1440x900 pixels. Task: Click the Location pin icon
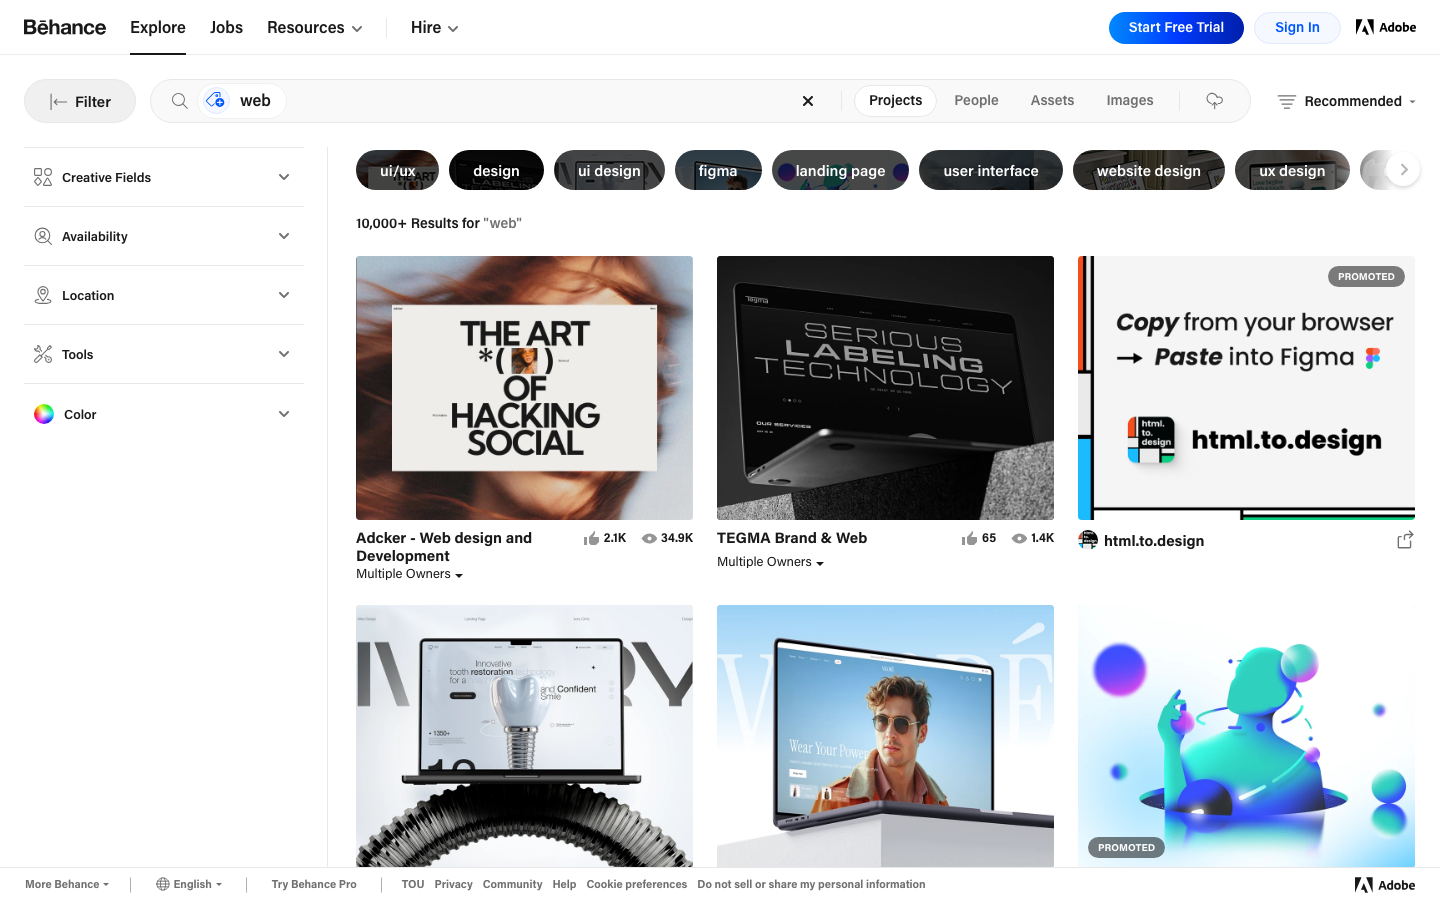(x=43, y=295)
